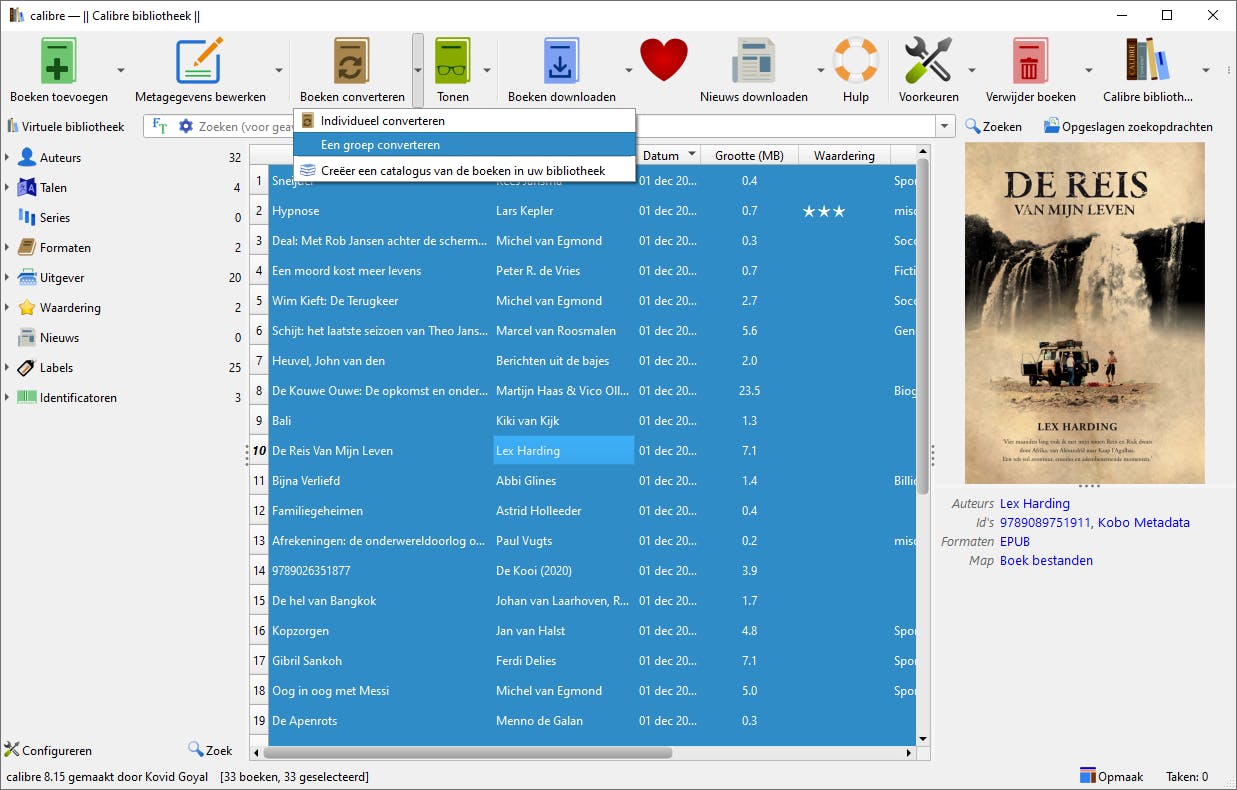Choose Creëer een catalogus menu item
Image resolution: width=1237 pixels, height=790 pixels.
point(464,171)
